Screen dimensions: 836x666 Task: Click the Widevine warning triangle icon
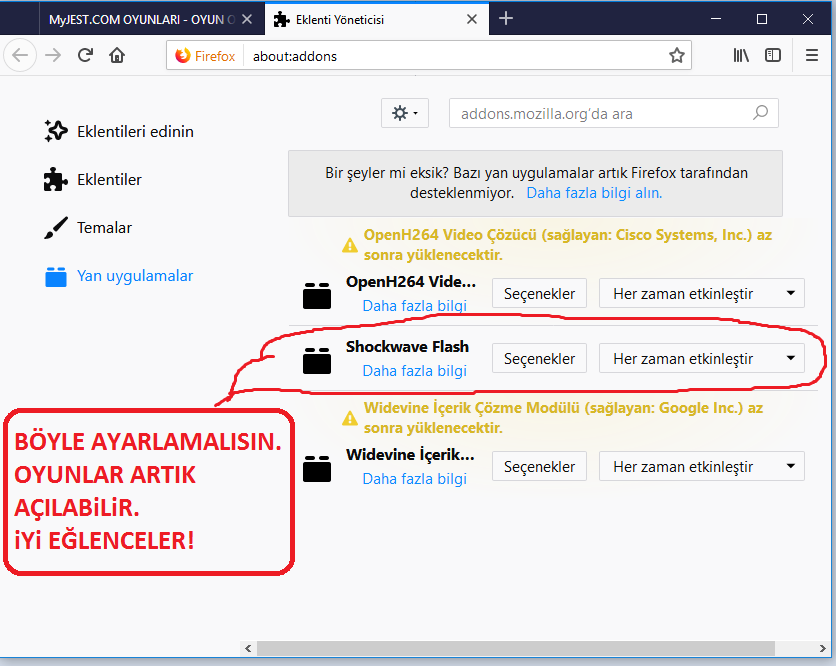(x=350, y=418)
